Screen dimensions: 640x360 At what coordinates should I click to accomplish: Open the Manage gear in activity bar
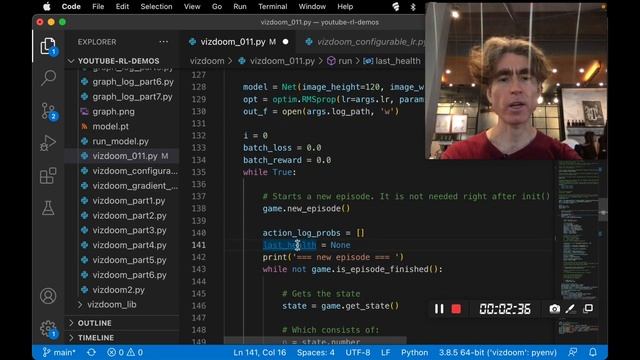pyautogui.click(x=48, y=329)
